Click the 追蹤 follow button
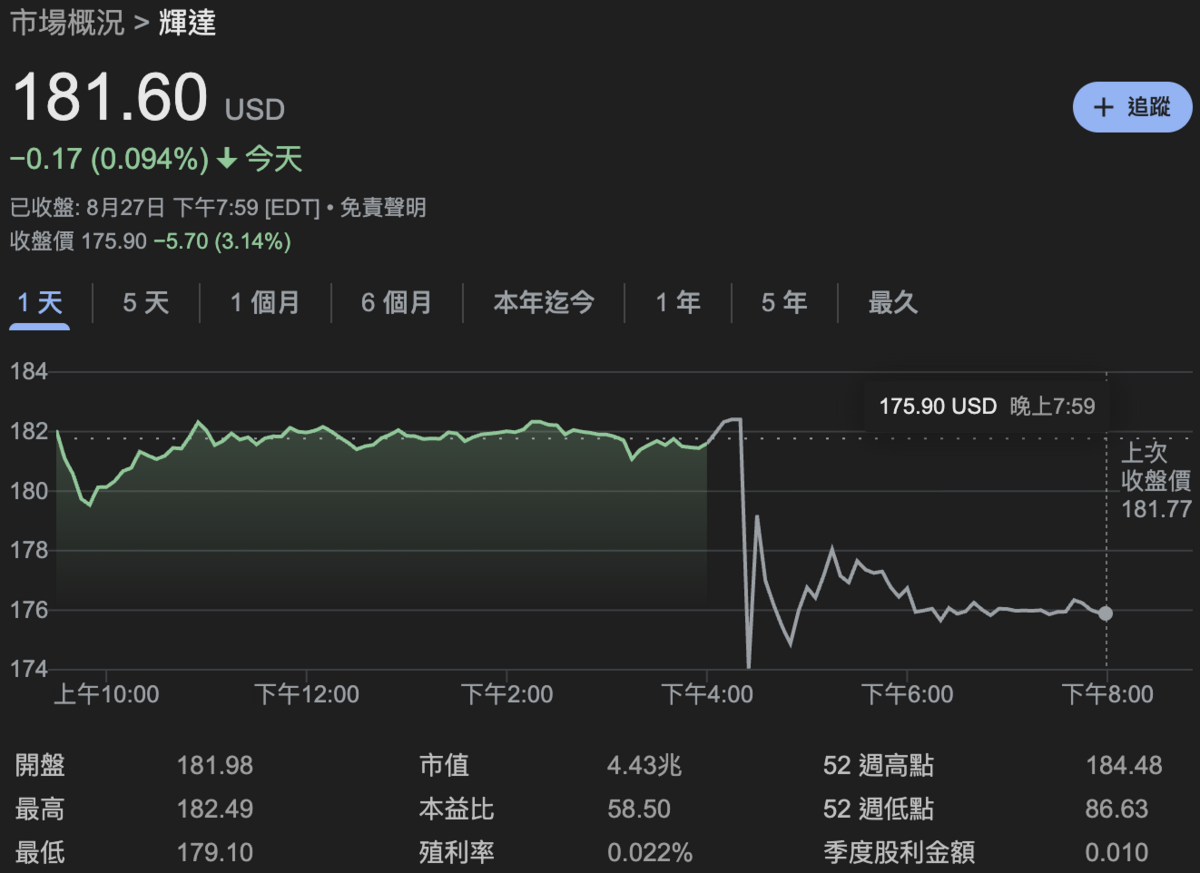The width and height of the screenshot is (1200, 873). point(1132,108)
